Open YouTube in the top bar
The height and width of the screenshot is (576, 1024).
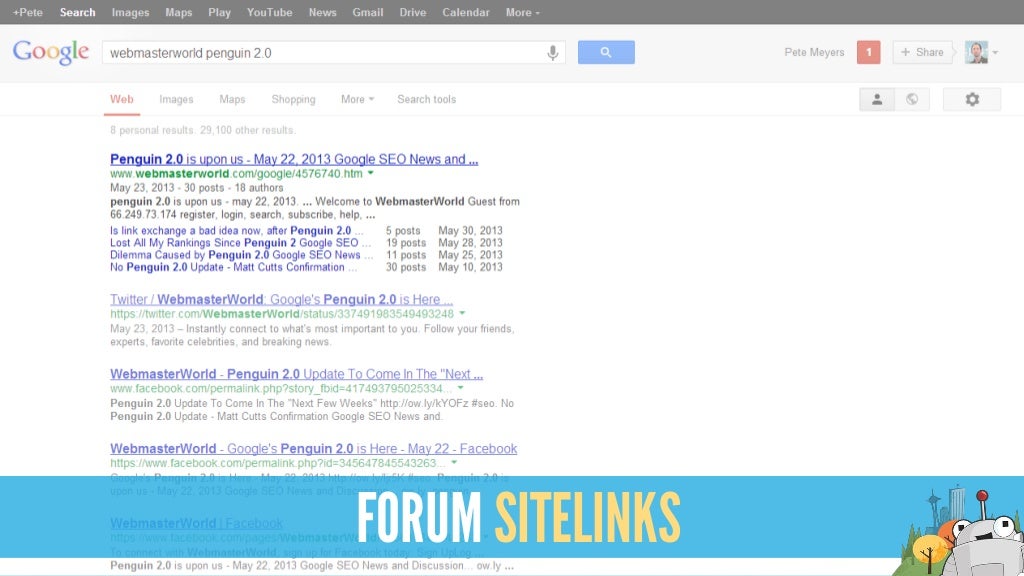270,12
